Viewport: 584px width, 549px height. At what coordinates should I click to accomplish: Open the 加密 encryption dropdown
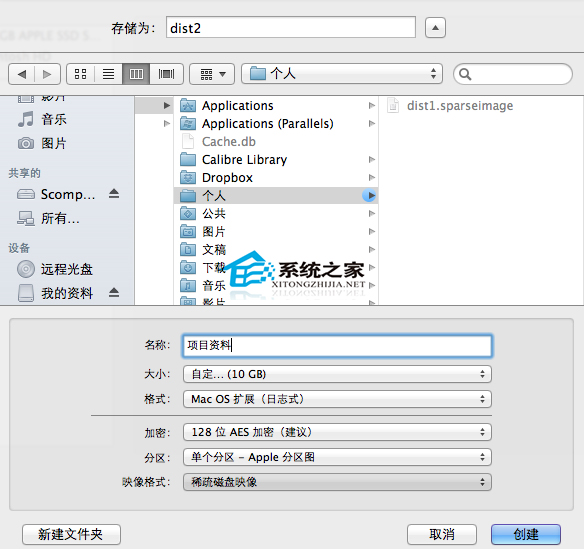click(337, 432)
